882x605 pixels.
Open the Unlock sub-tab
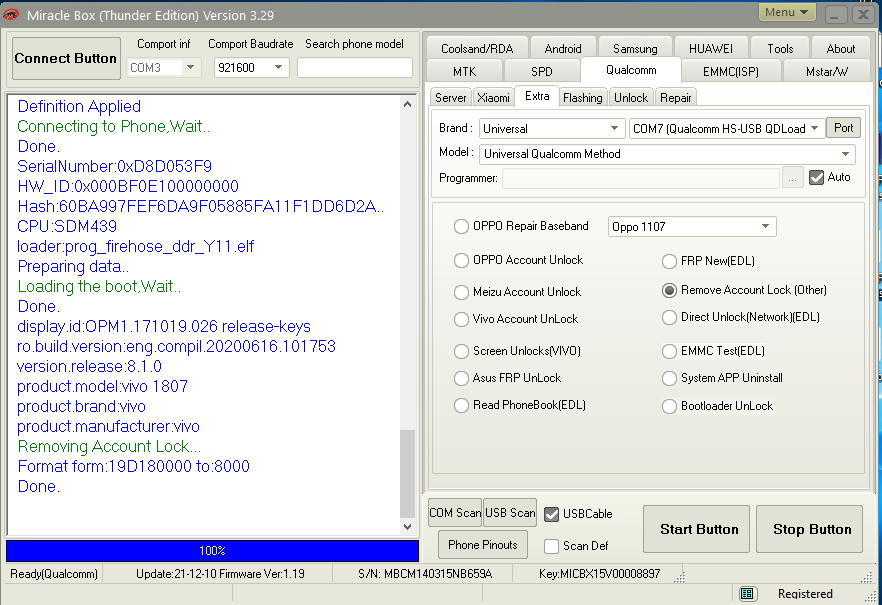coord(631,98)
